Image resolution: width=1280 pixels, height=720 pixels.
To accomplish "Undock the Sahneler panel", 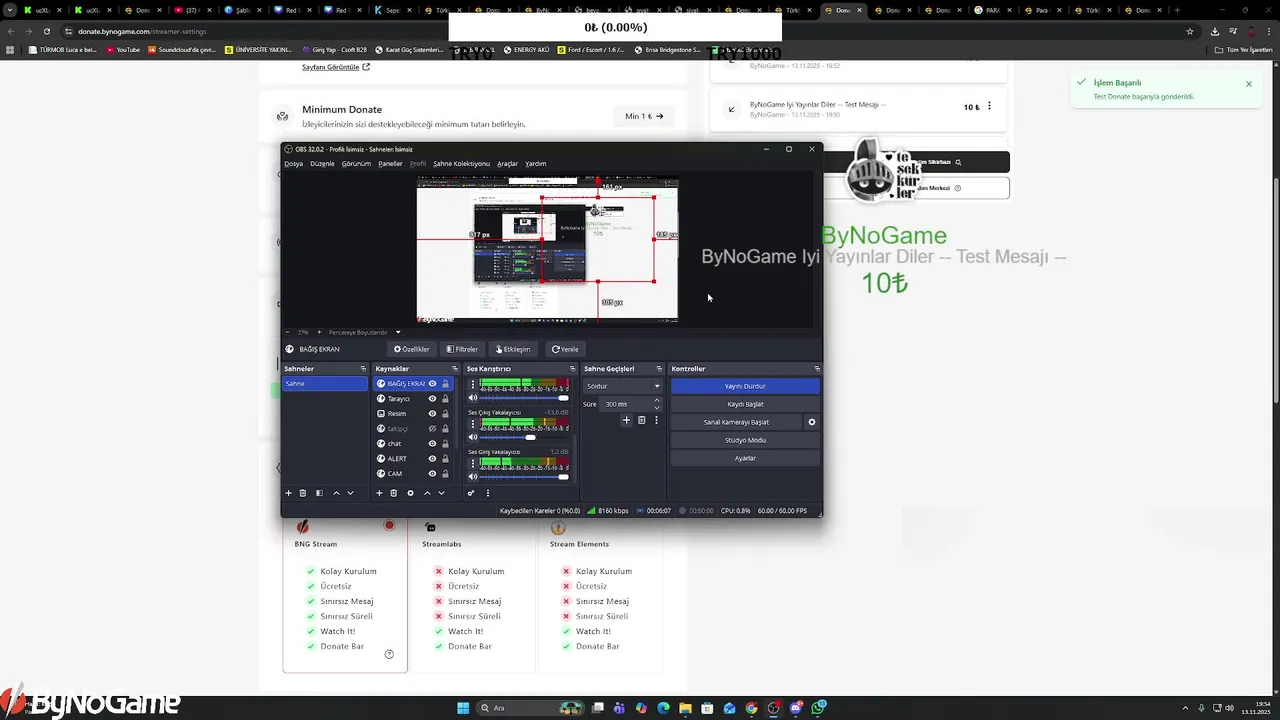I will point(363,369).
